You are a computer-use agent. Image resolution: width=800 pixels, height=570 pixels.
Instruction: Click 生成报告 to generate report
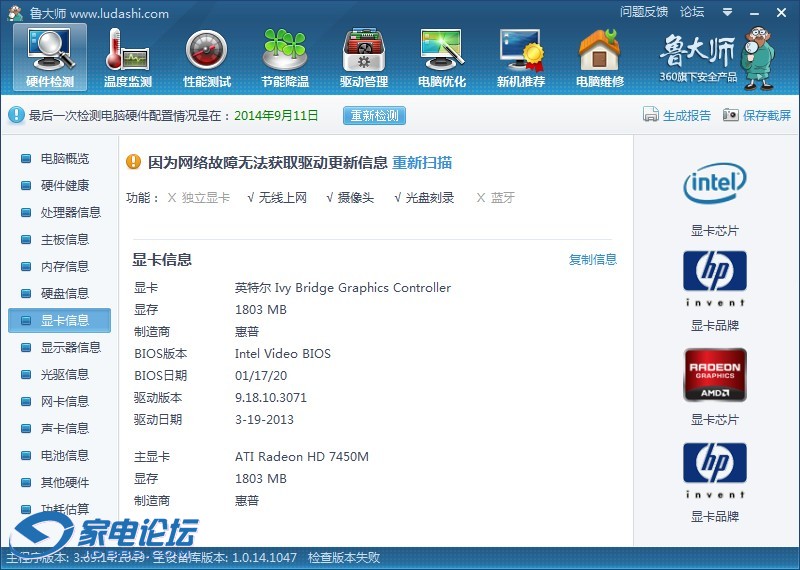(x=677, y=115)
